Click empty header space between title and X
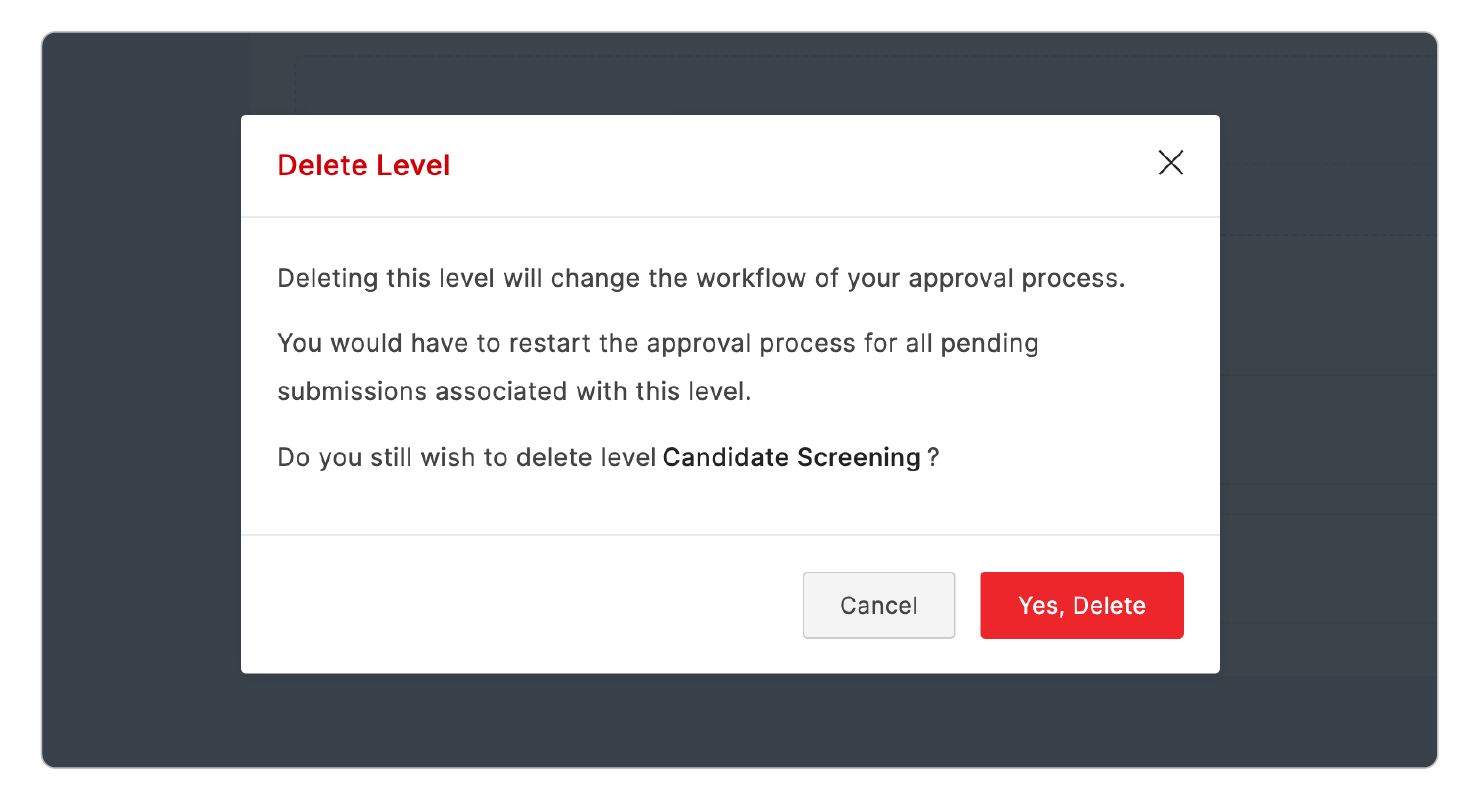The width and height of the screenshot is (1480, 800). point(800,165)
